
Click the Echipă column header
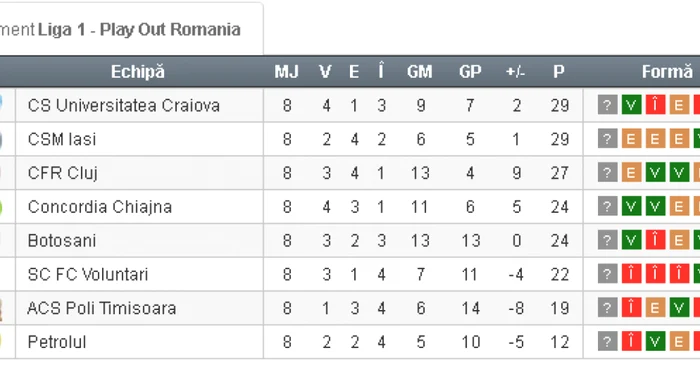(x=138, y=71)
